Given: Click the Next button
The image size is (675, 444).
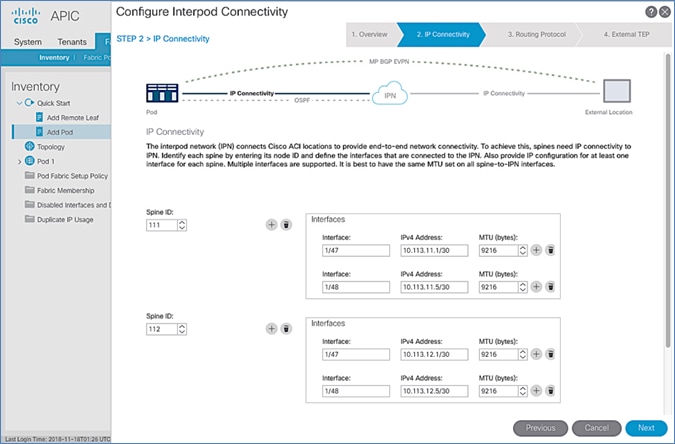Looking at the screenshot, I should point(646,428).
